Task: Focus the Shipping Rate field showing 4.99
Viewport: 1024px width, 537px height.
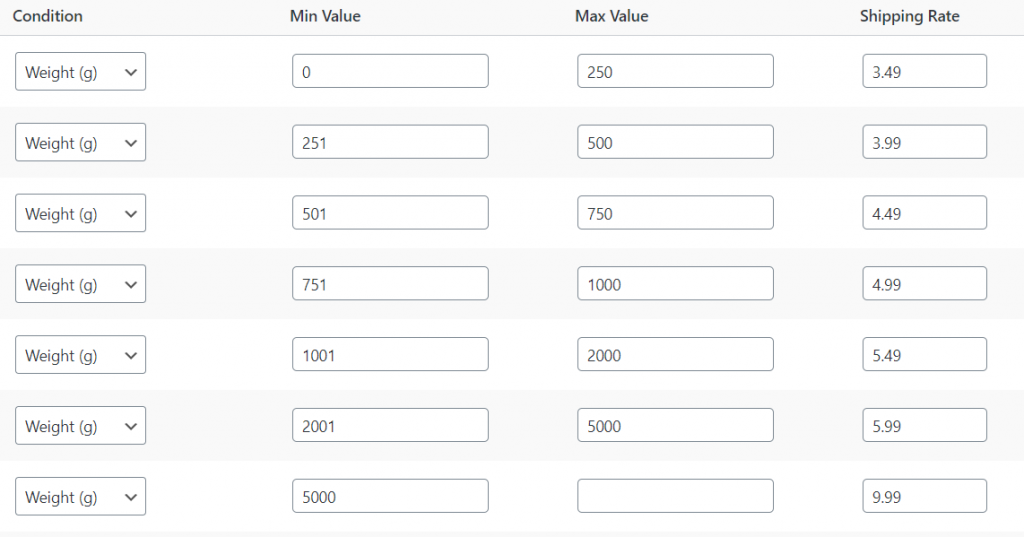Action: (x=925, y=284)
